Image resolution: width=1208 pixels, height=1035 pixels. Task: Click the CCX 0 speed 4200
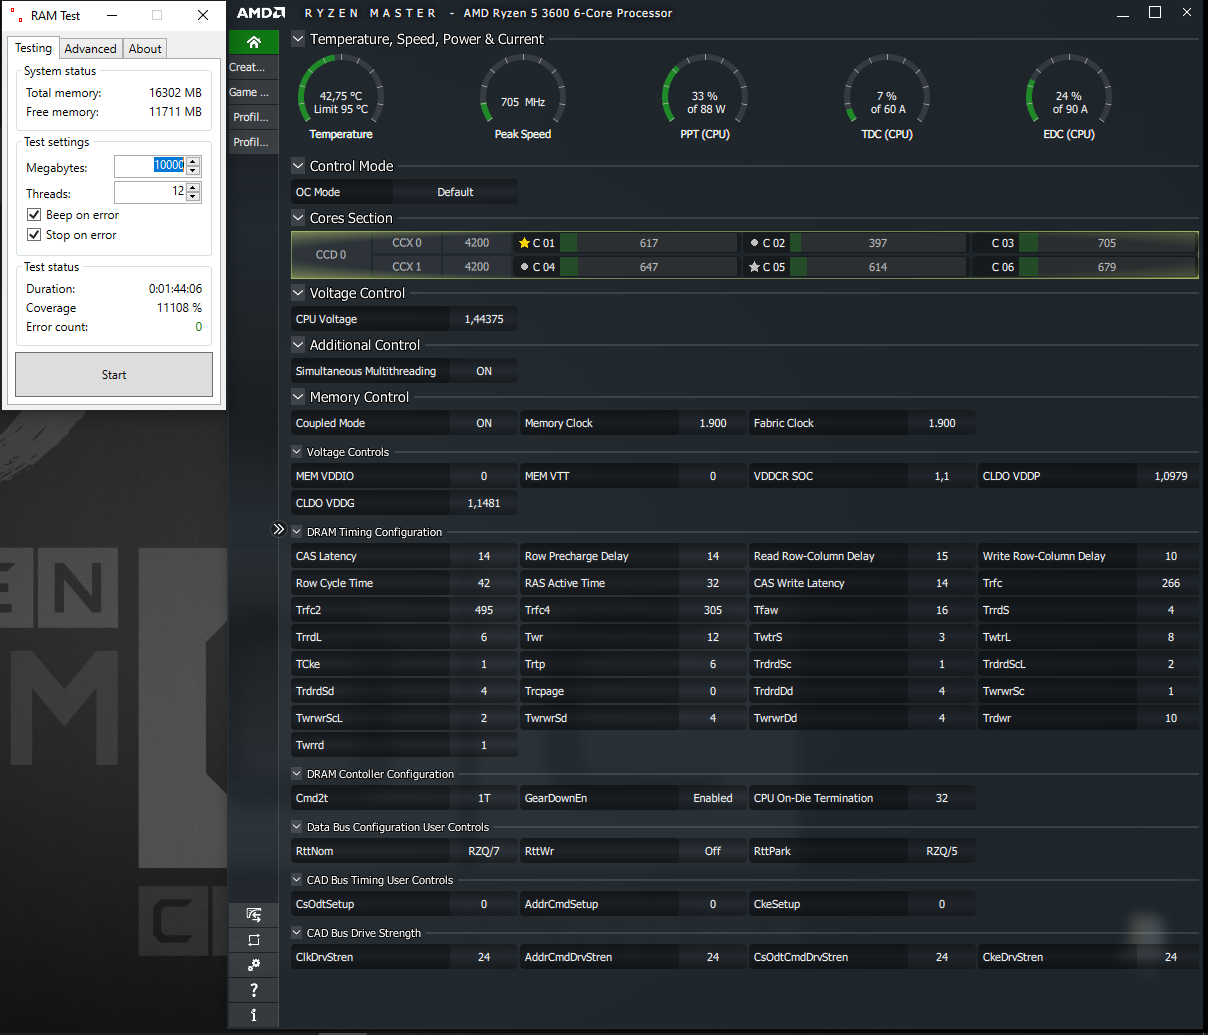coord(477,243)
